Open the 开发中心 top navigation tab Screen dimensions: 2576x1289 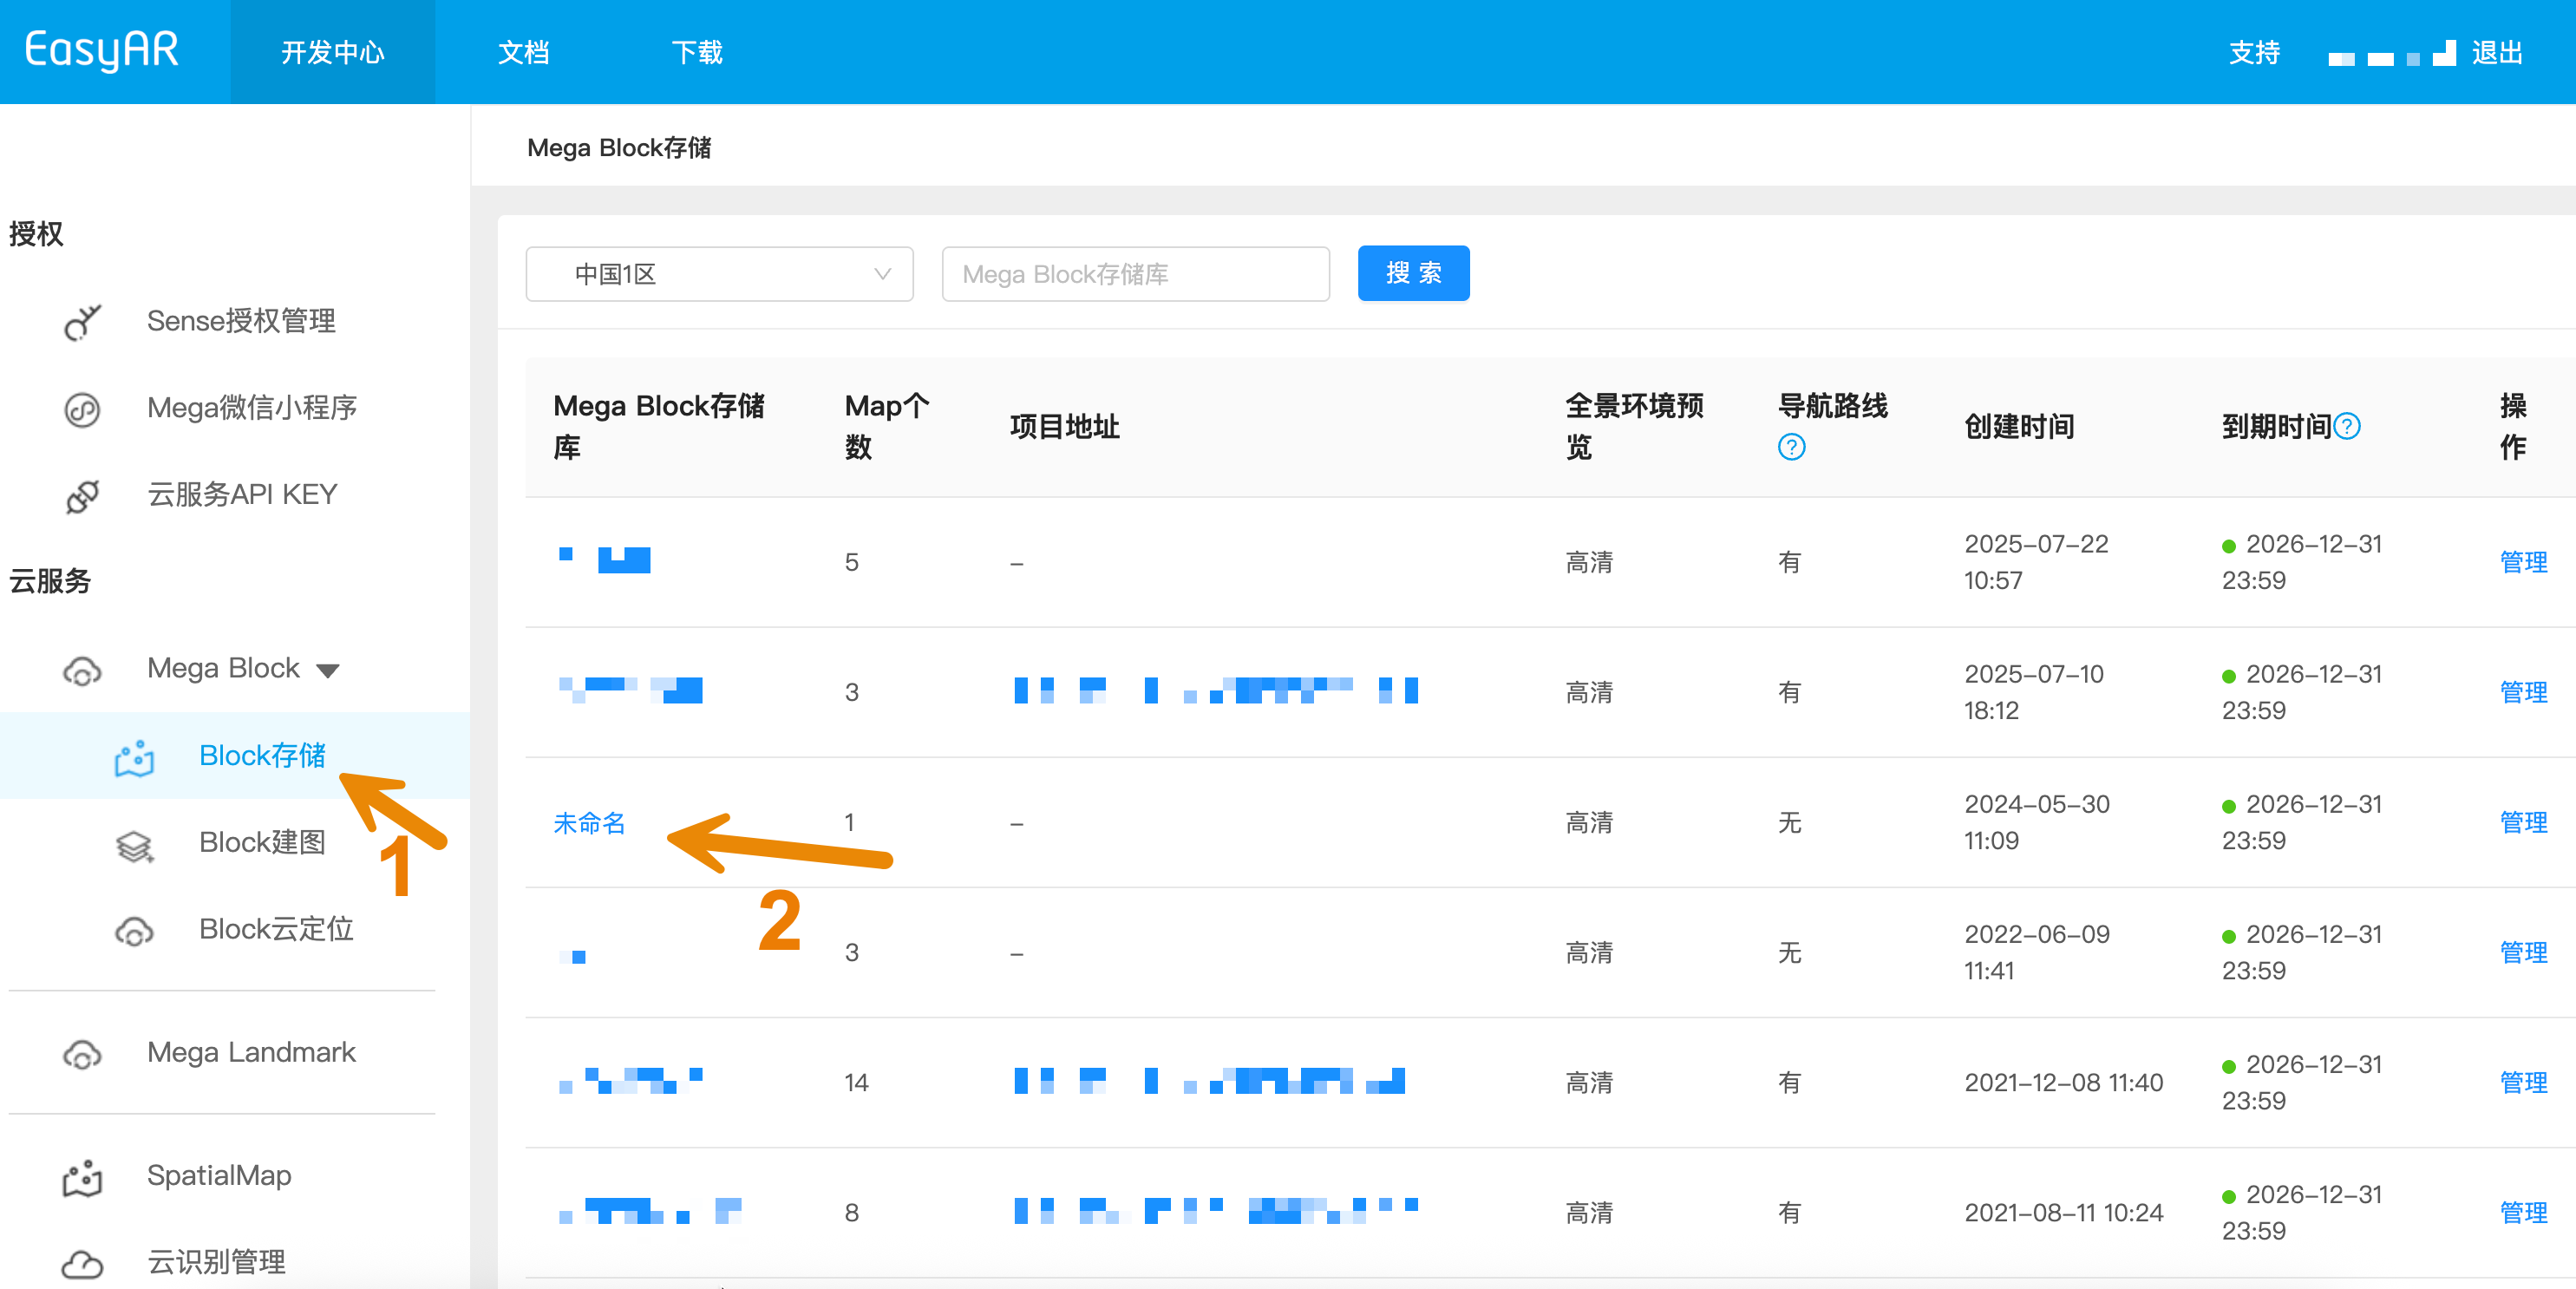pos(332,52)
